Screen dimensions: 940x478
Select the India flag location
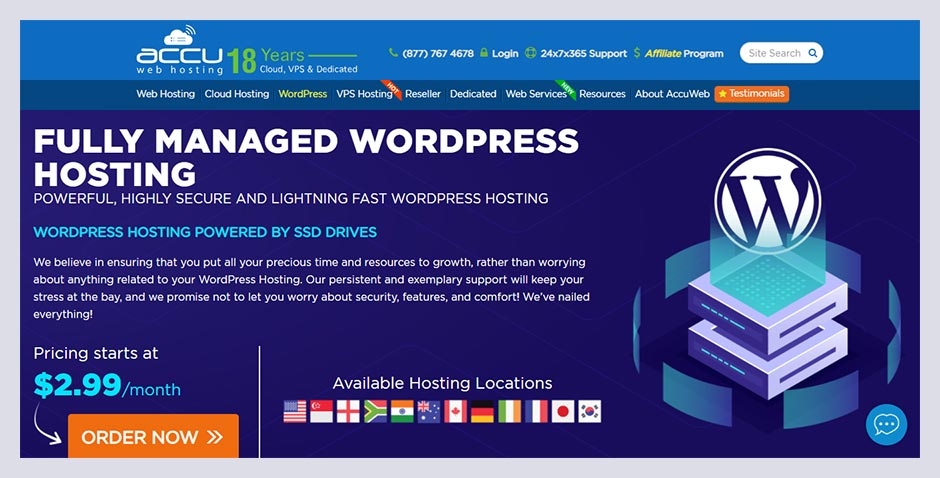[402, 411]
